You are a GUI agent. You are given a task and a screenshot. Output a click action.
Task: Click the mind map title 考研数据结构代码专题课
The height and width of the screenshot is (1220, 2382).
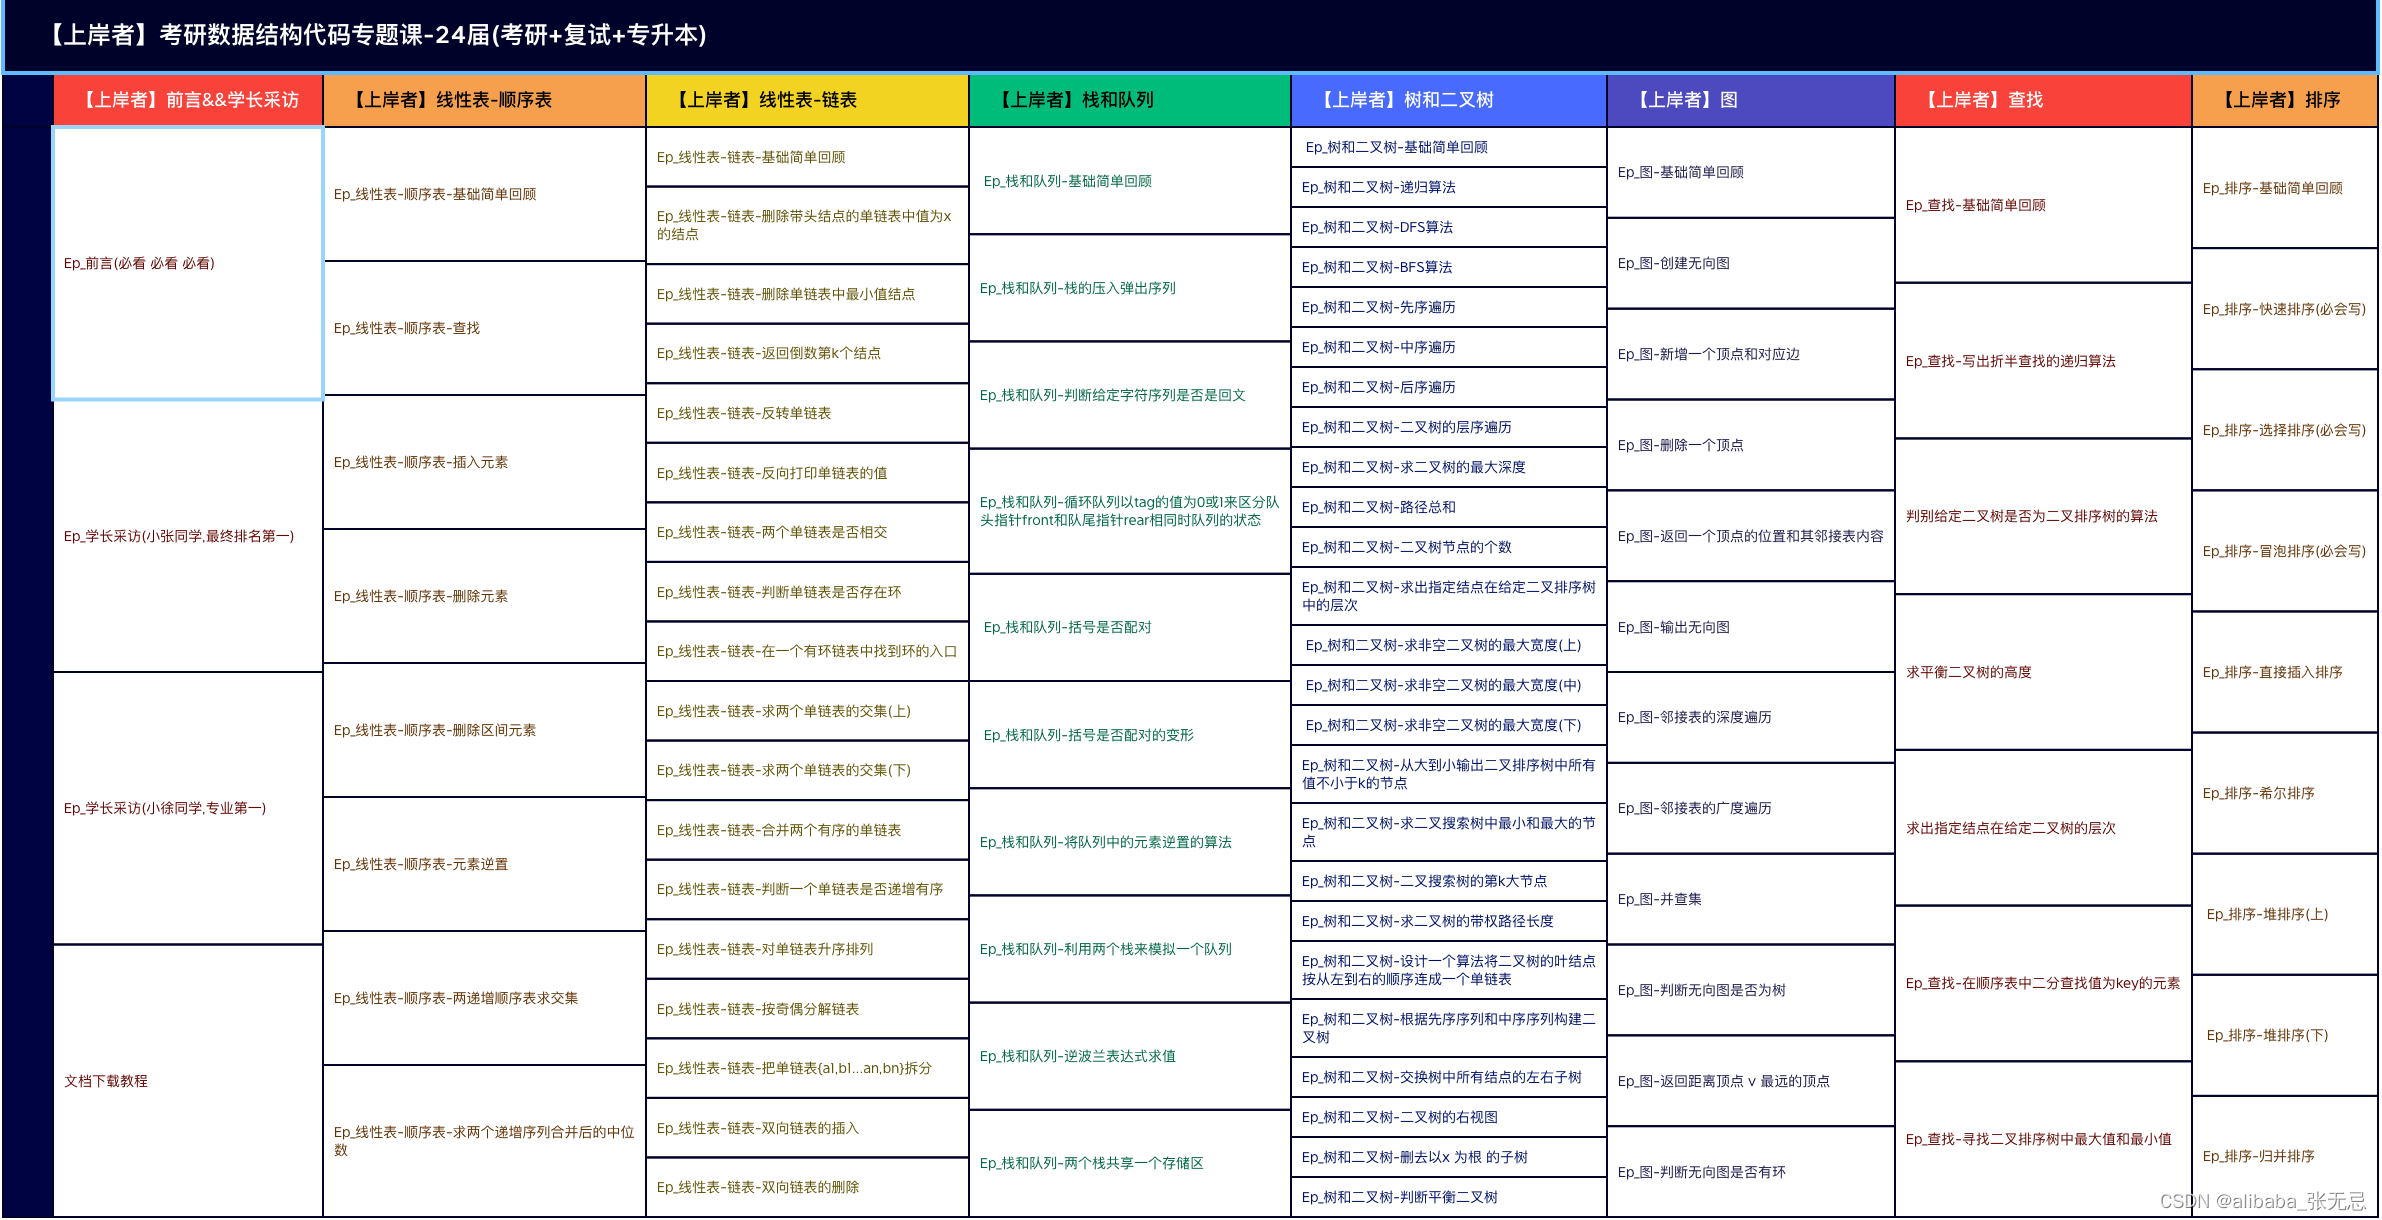(x=378, y=35)
